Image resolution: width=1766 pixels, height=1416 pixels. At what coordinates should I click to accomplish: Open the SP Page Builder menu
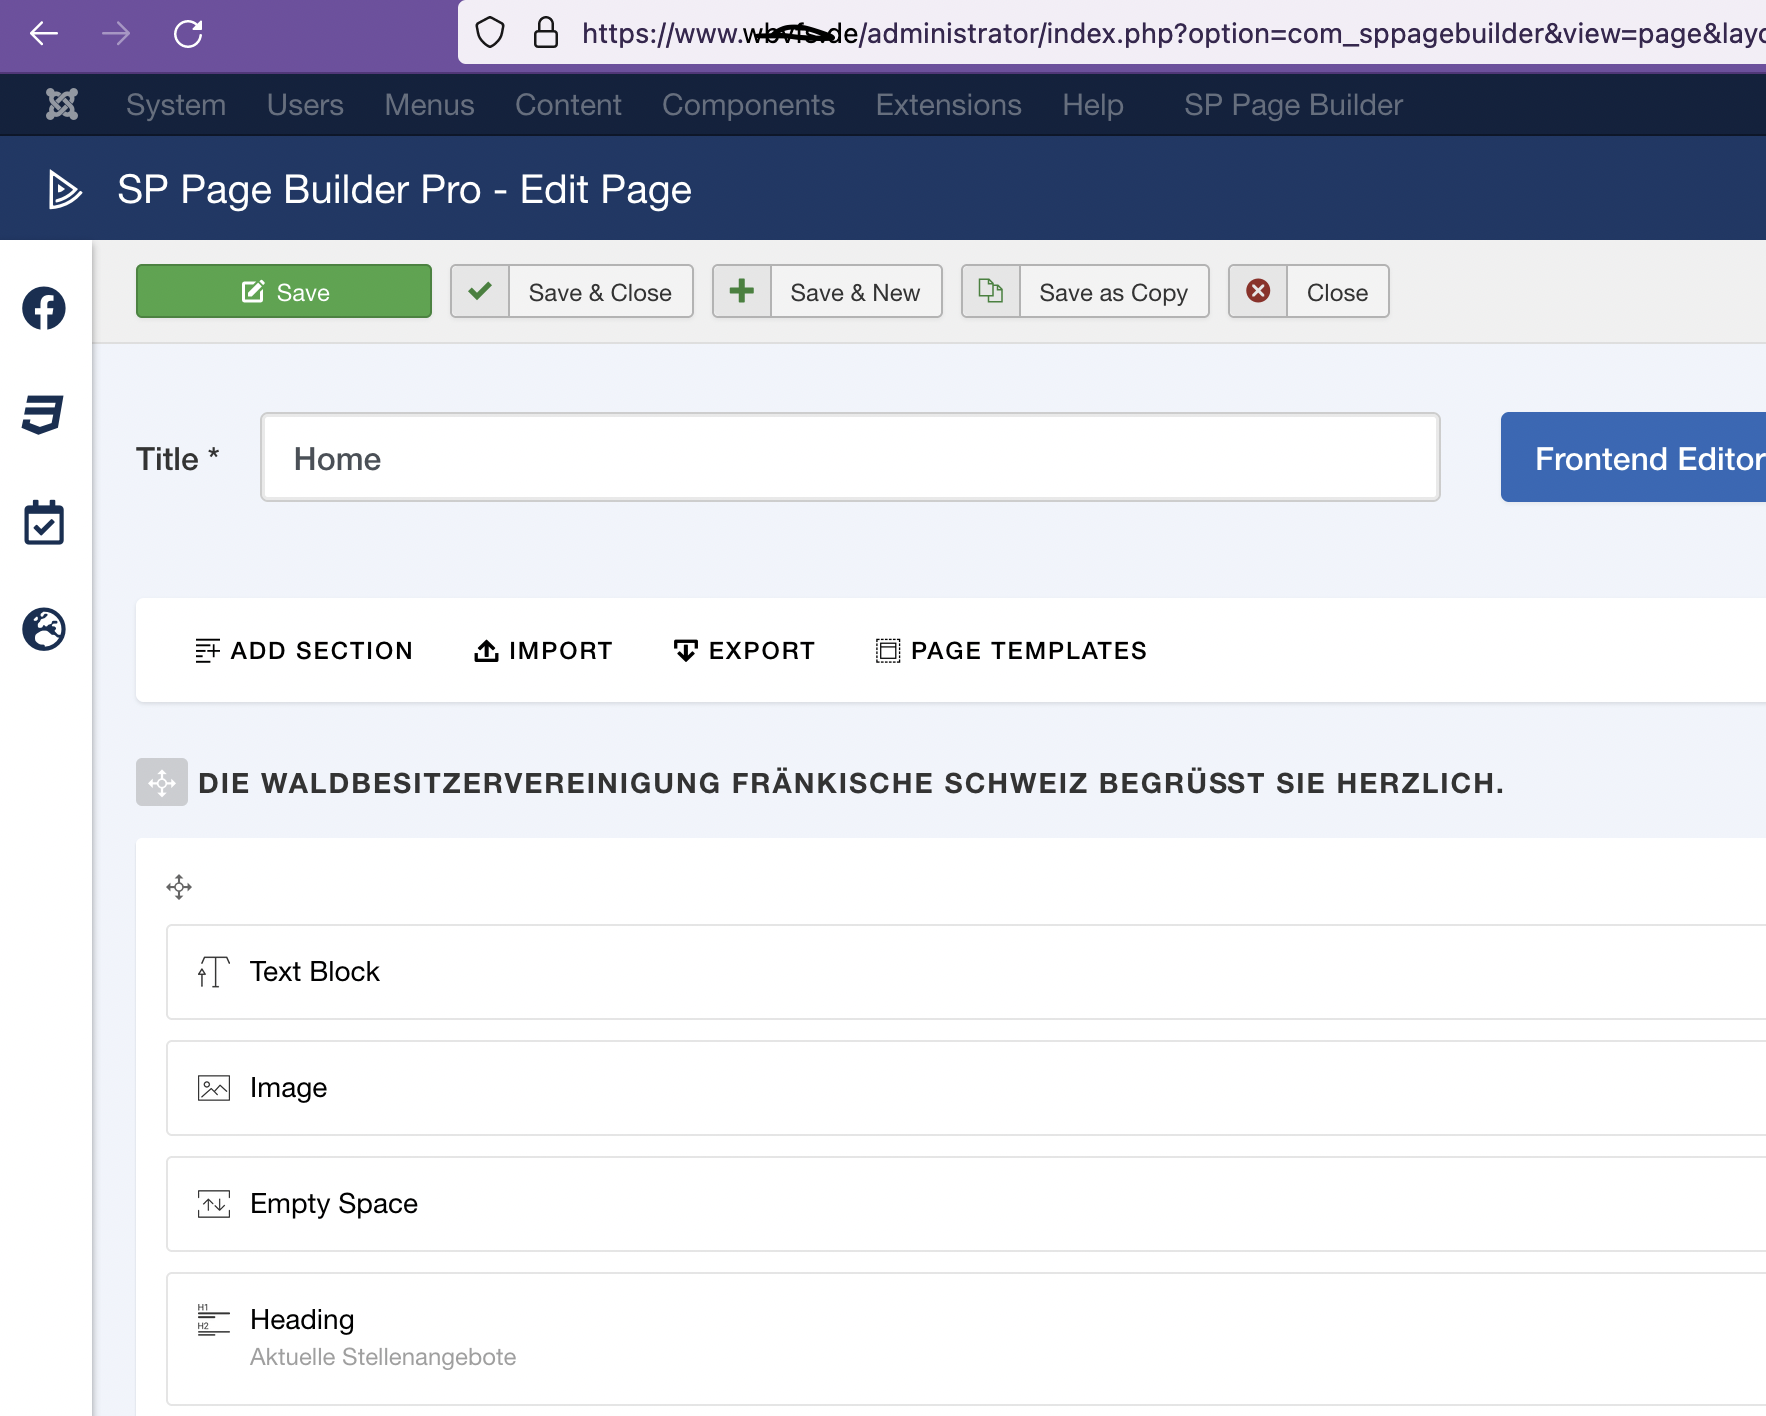1293,105
